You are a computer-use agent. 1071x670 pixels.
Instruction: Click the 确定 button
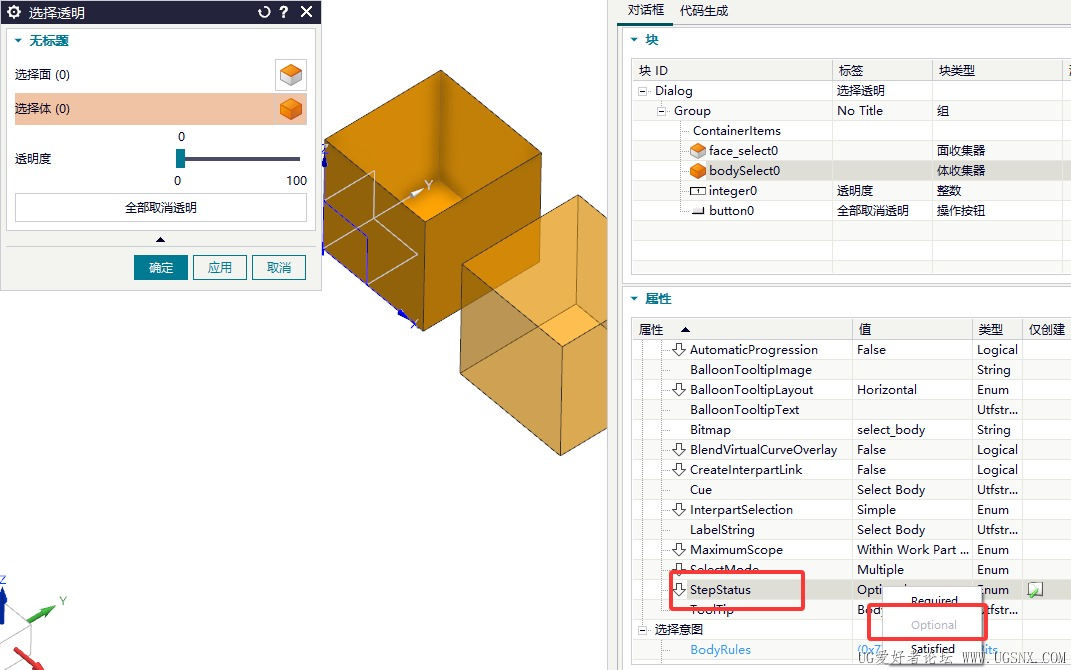click(161, 267)
